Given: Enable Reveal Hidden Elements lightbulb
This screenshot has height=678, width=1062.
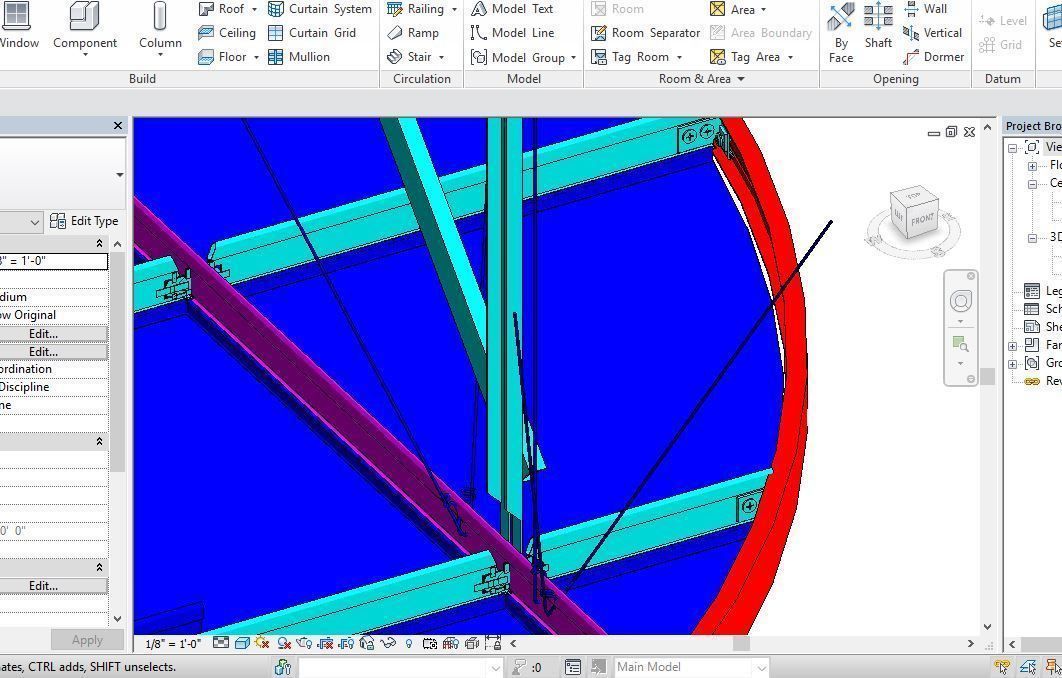Looking at the screenshot, I should pos(407,643).
